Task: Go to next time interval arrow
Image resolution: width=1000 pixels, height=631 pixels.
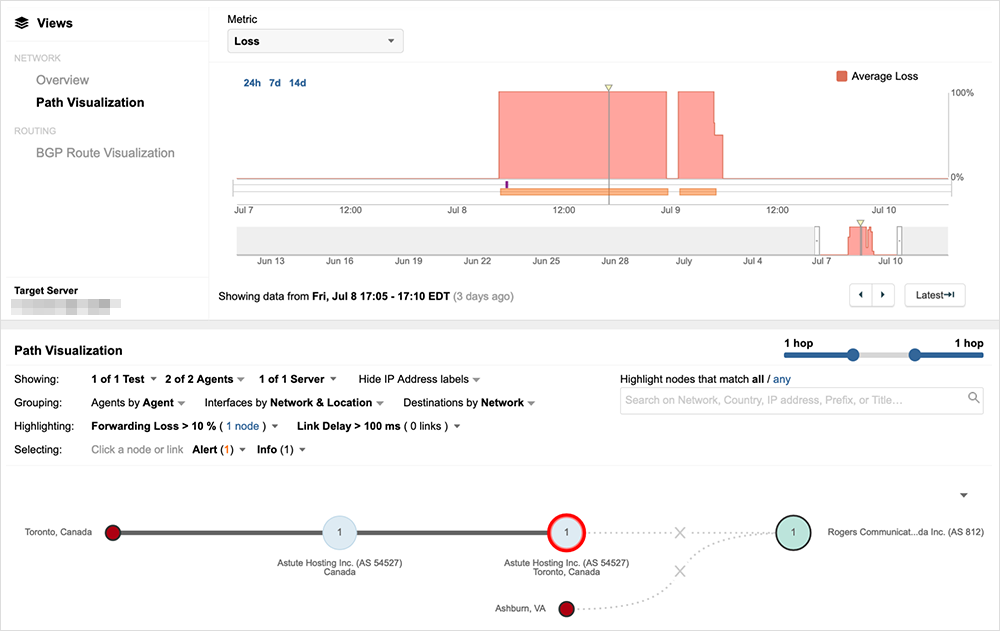Action: [882, 295]
